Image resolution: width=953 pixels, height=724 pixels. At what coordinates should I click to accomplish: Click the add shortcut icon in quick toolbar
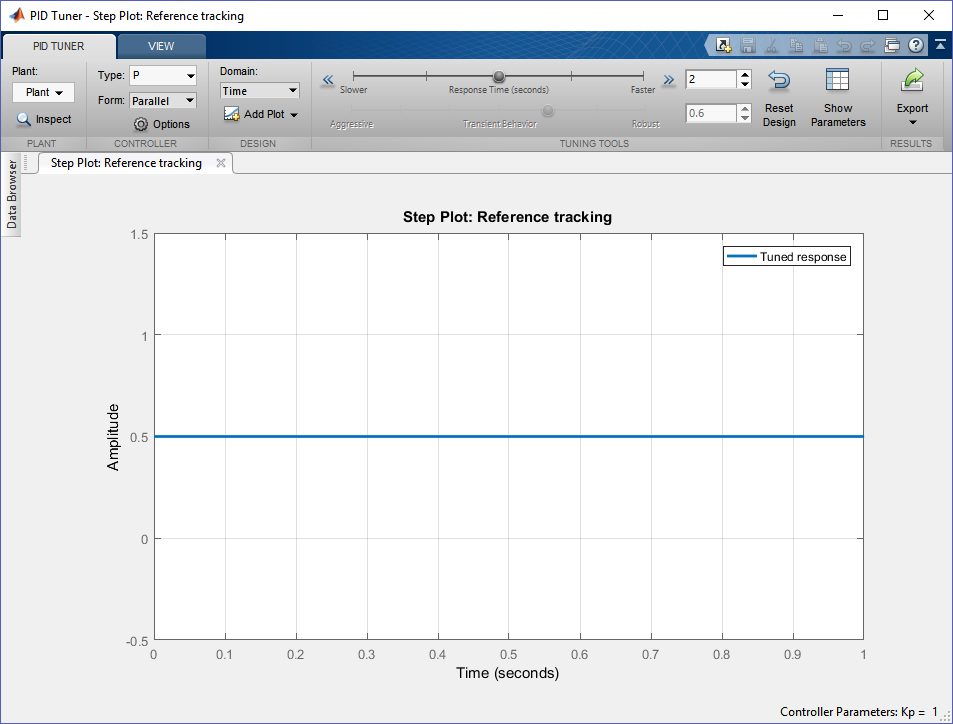pos(723,45)
